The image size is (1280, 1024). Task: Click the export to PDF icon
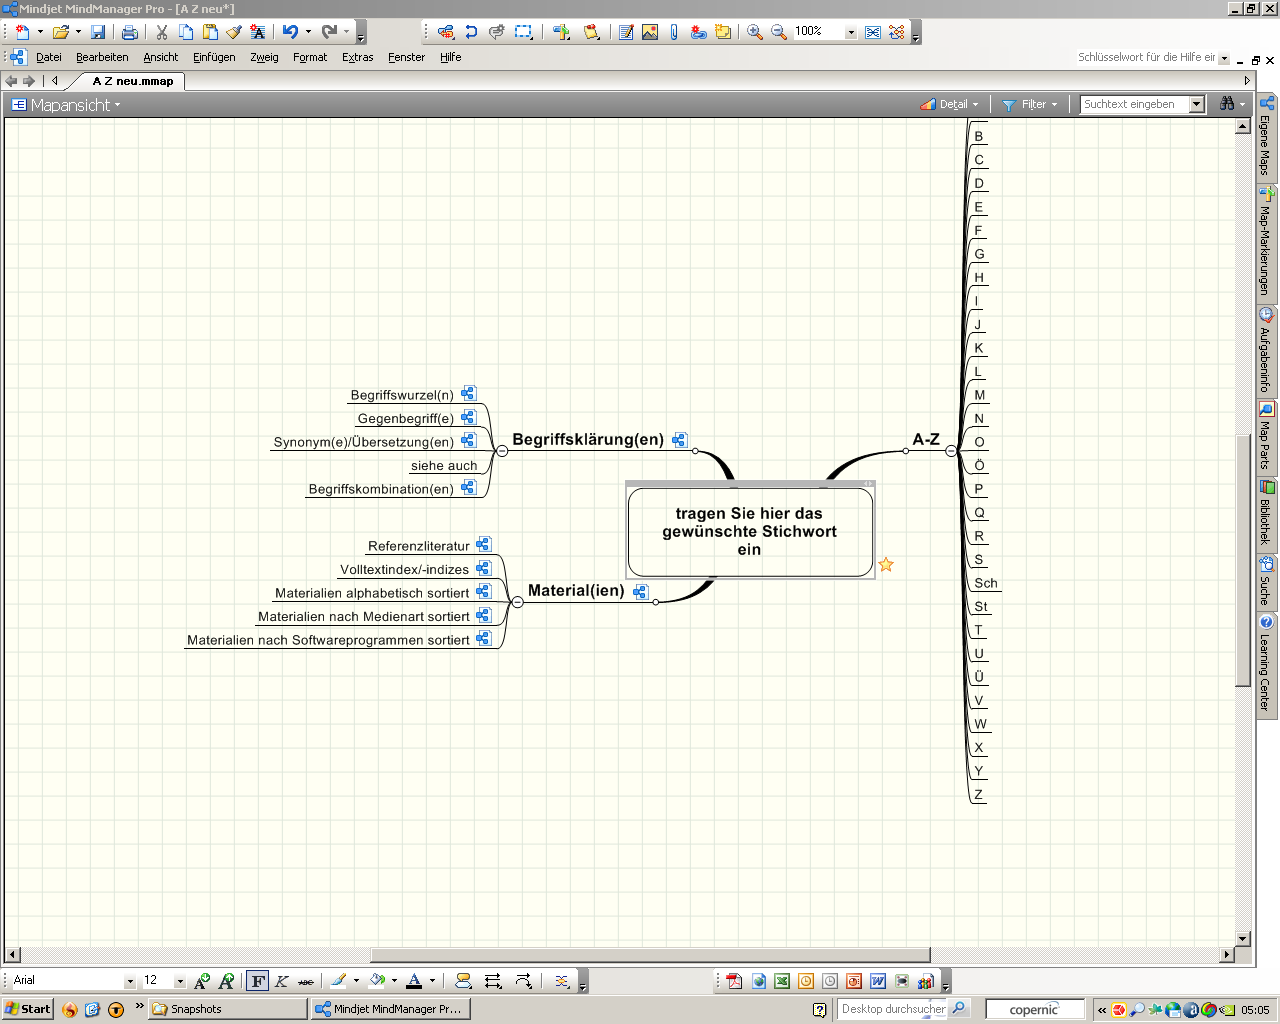pyautogui.click(x=735, y=981)
